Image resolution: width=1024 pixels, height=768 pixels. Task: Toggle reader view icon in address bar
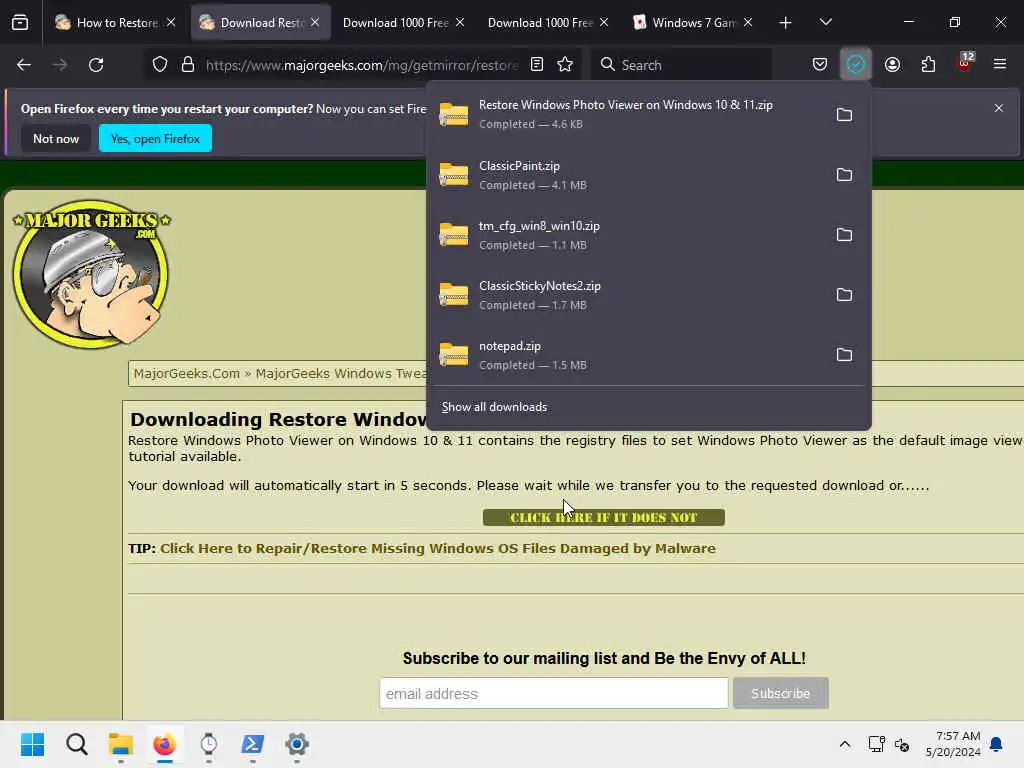(x=537, y=65)
